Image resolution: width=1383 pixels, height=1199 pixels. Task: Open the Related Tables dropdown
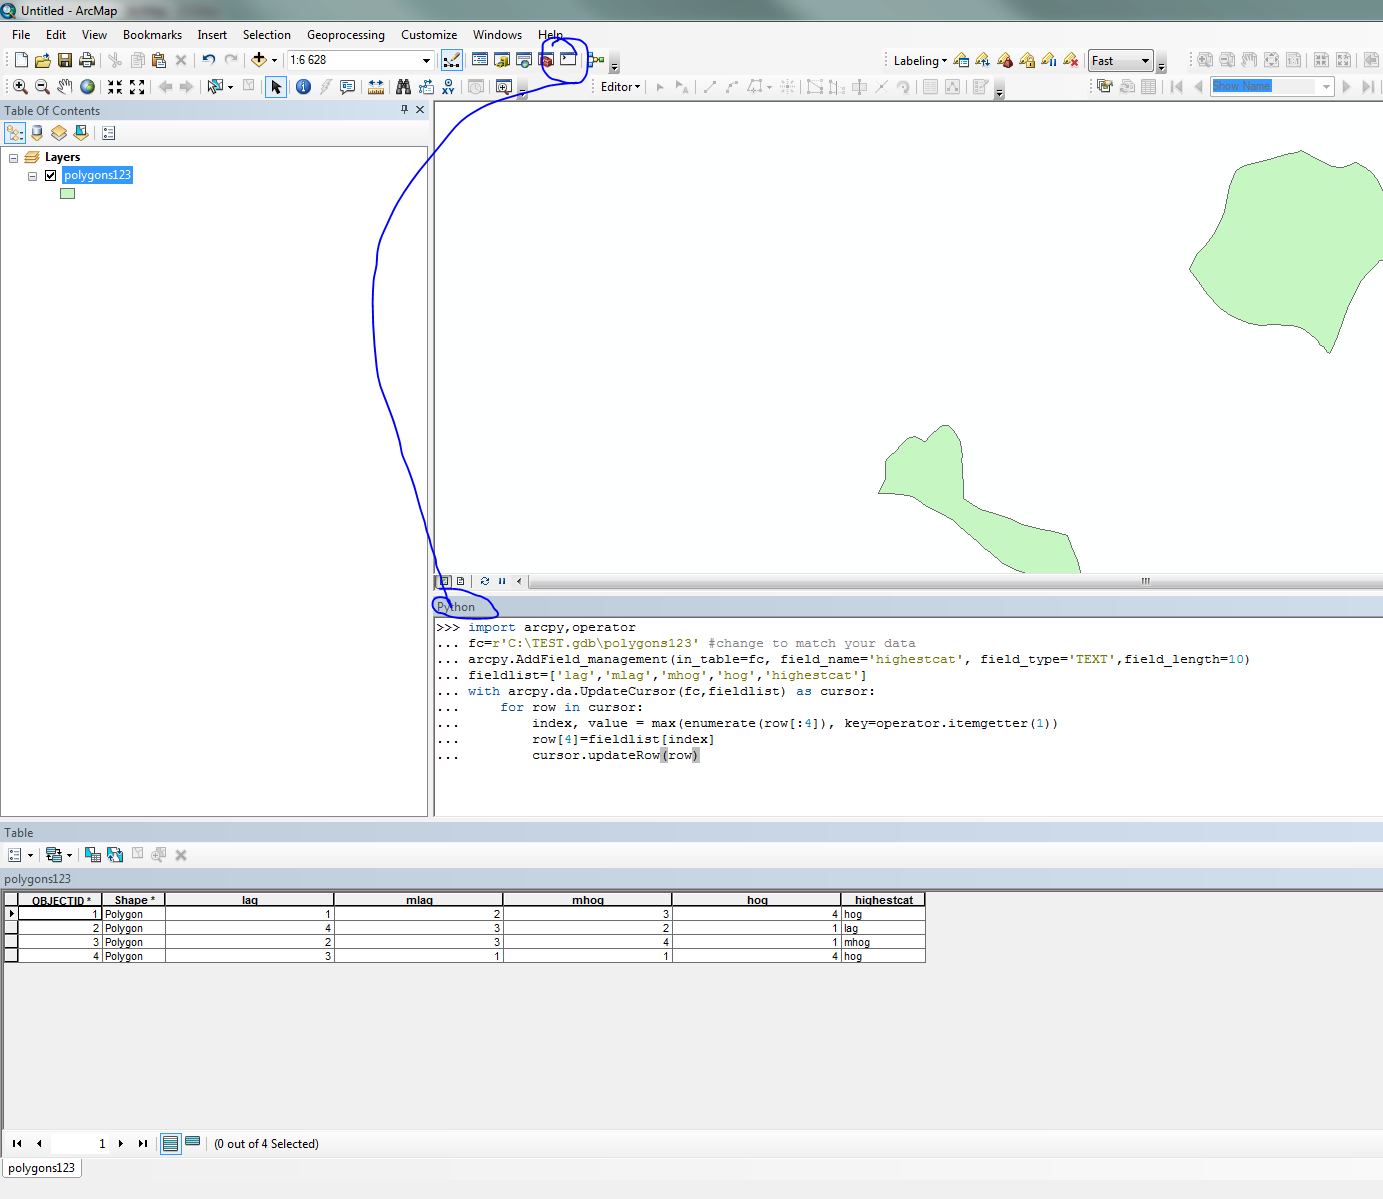(59, 855)
